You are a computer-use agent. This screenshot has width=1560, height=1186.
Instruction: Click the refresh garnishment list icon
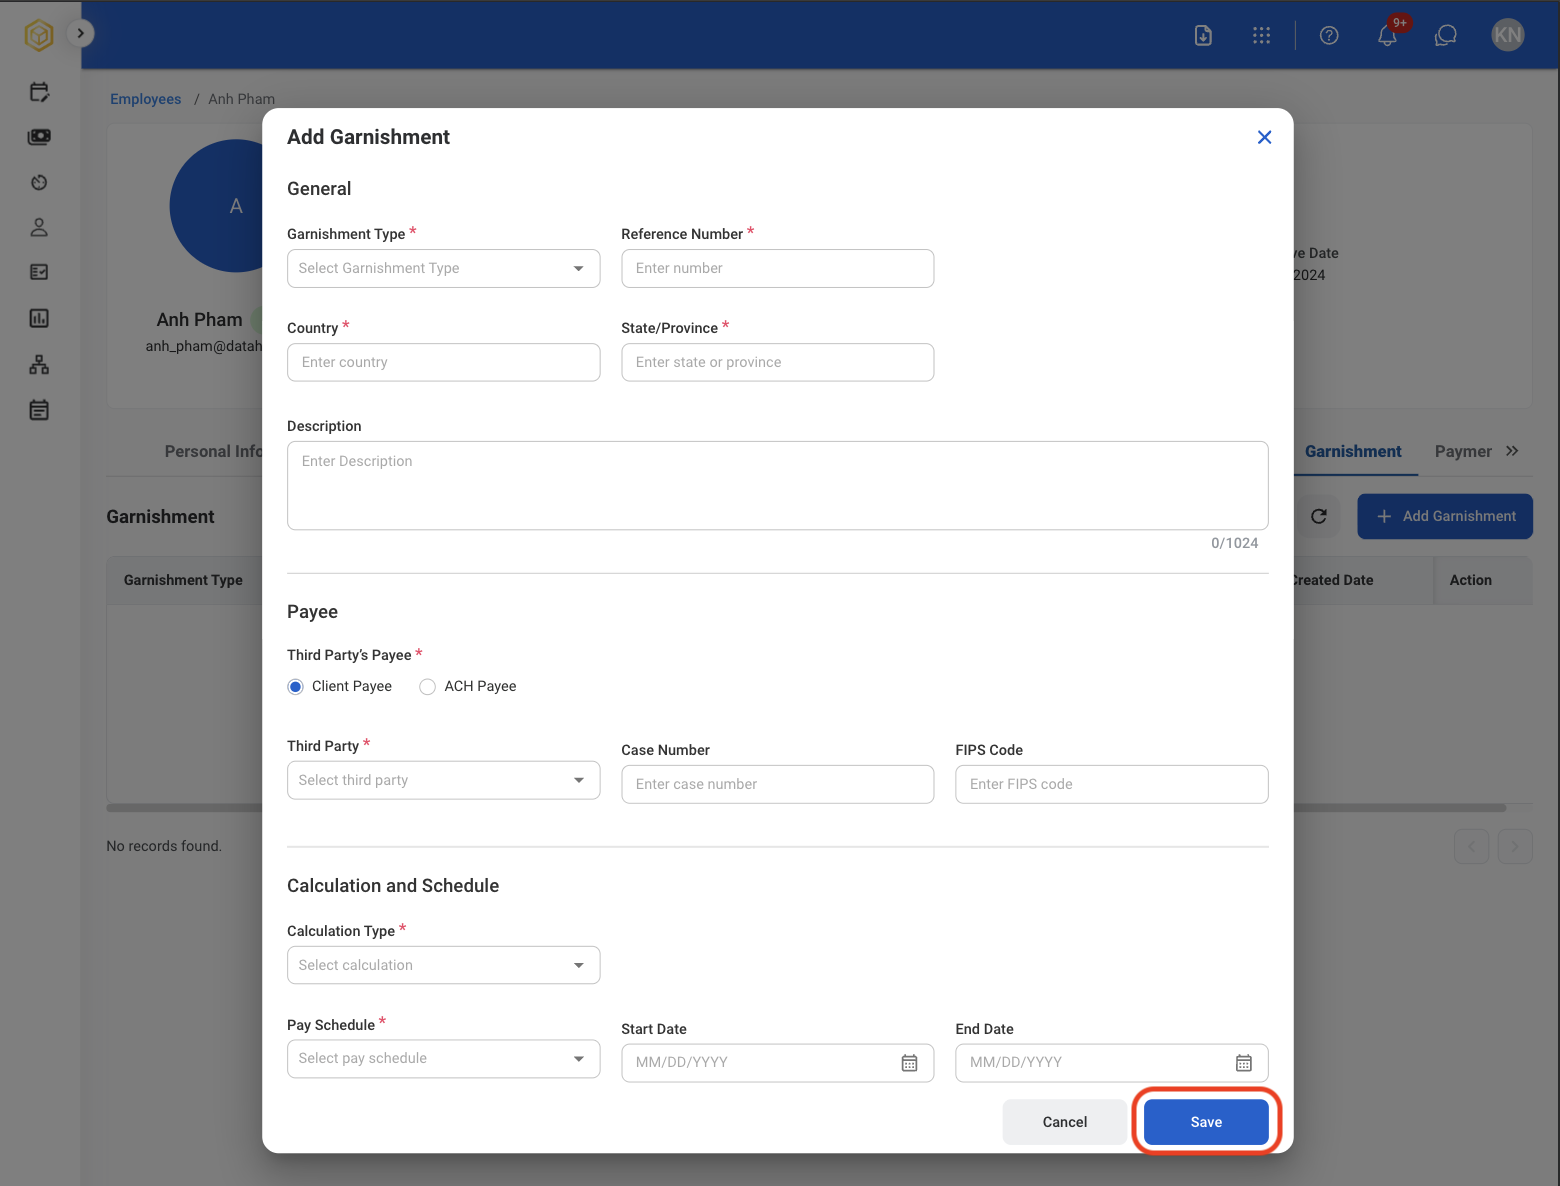pyautogui.click(x=1318, y=516)
